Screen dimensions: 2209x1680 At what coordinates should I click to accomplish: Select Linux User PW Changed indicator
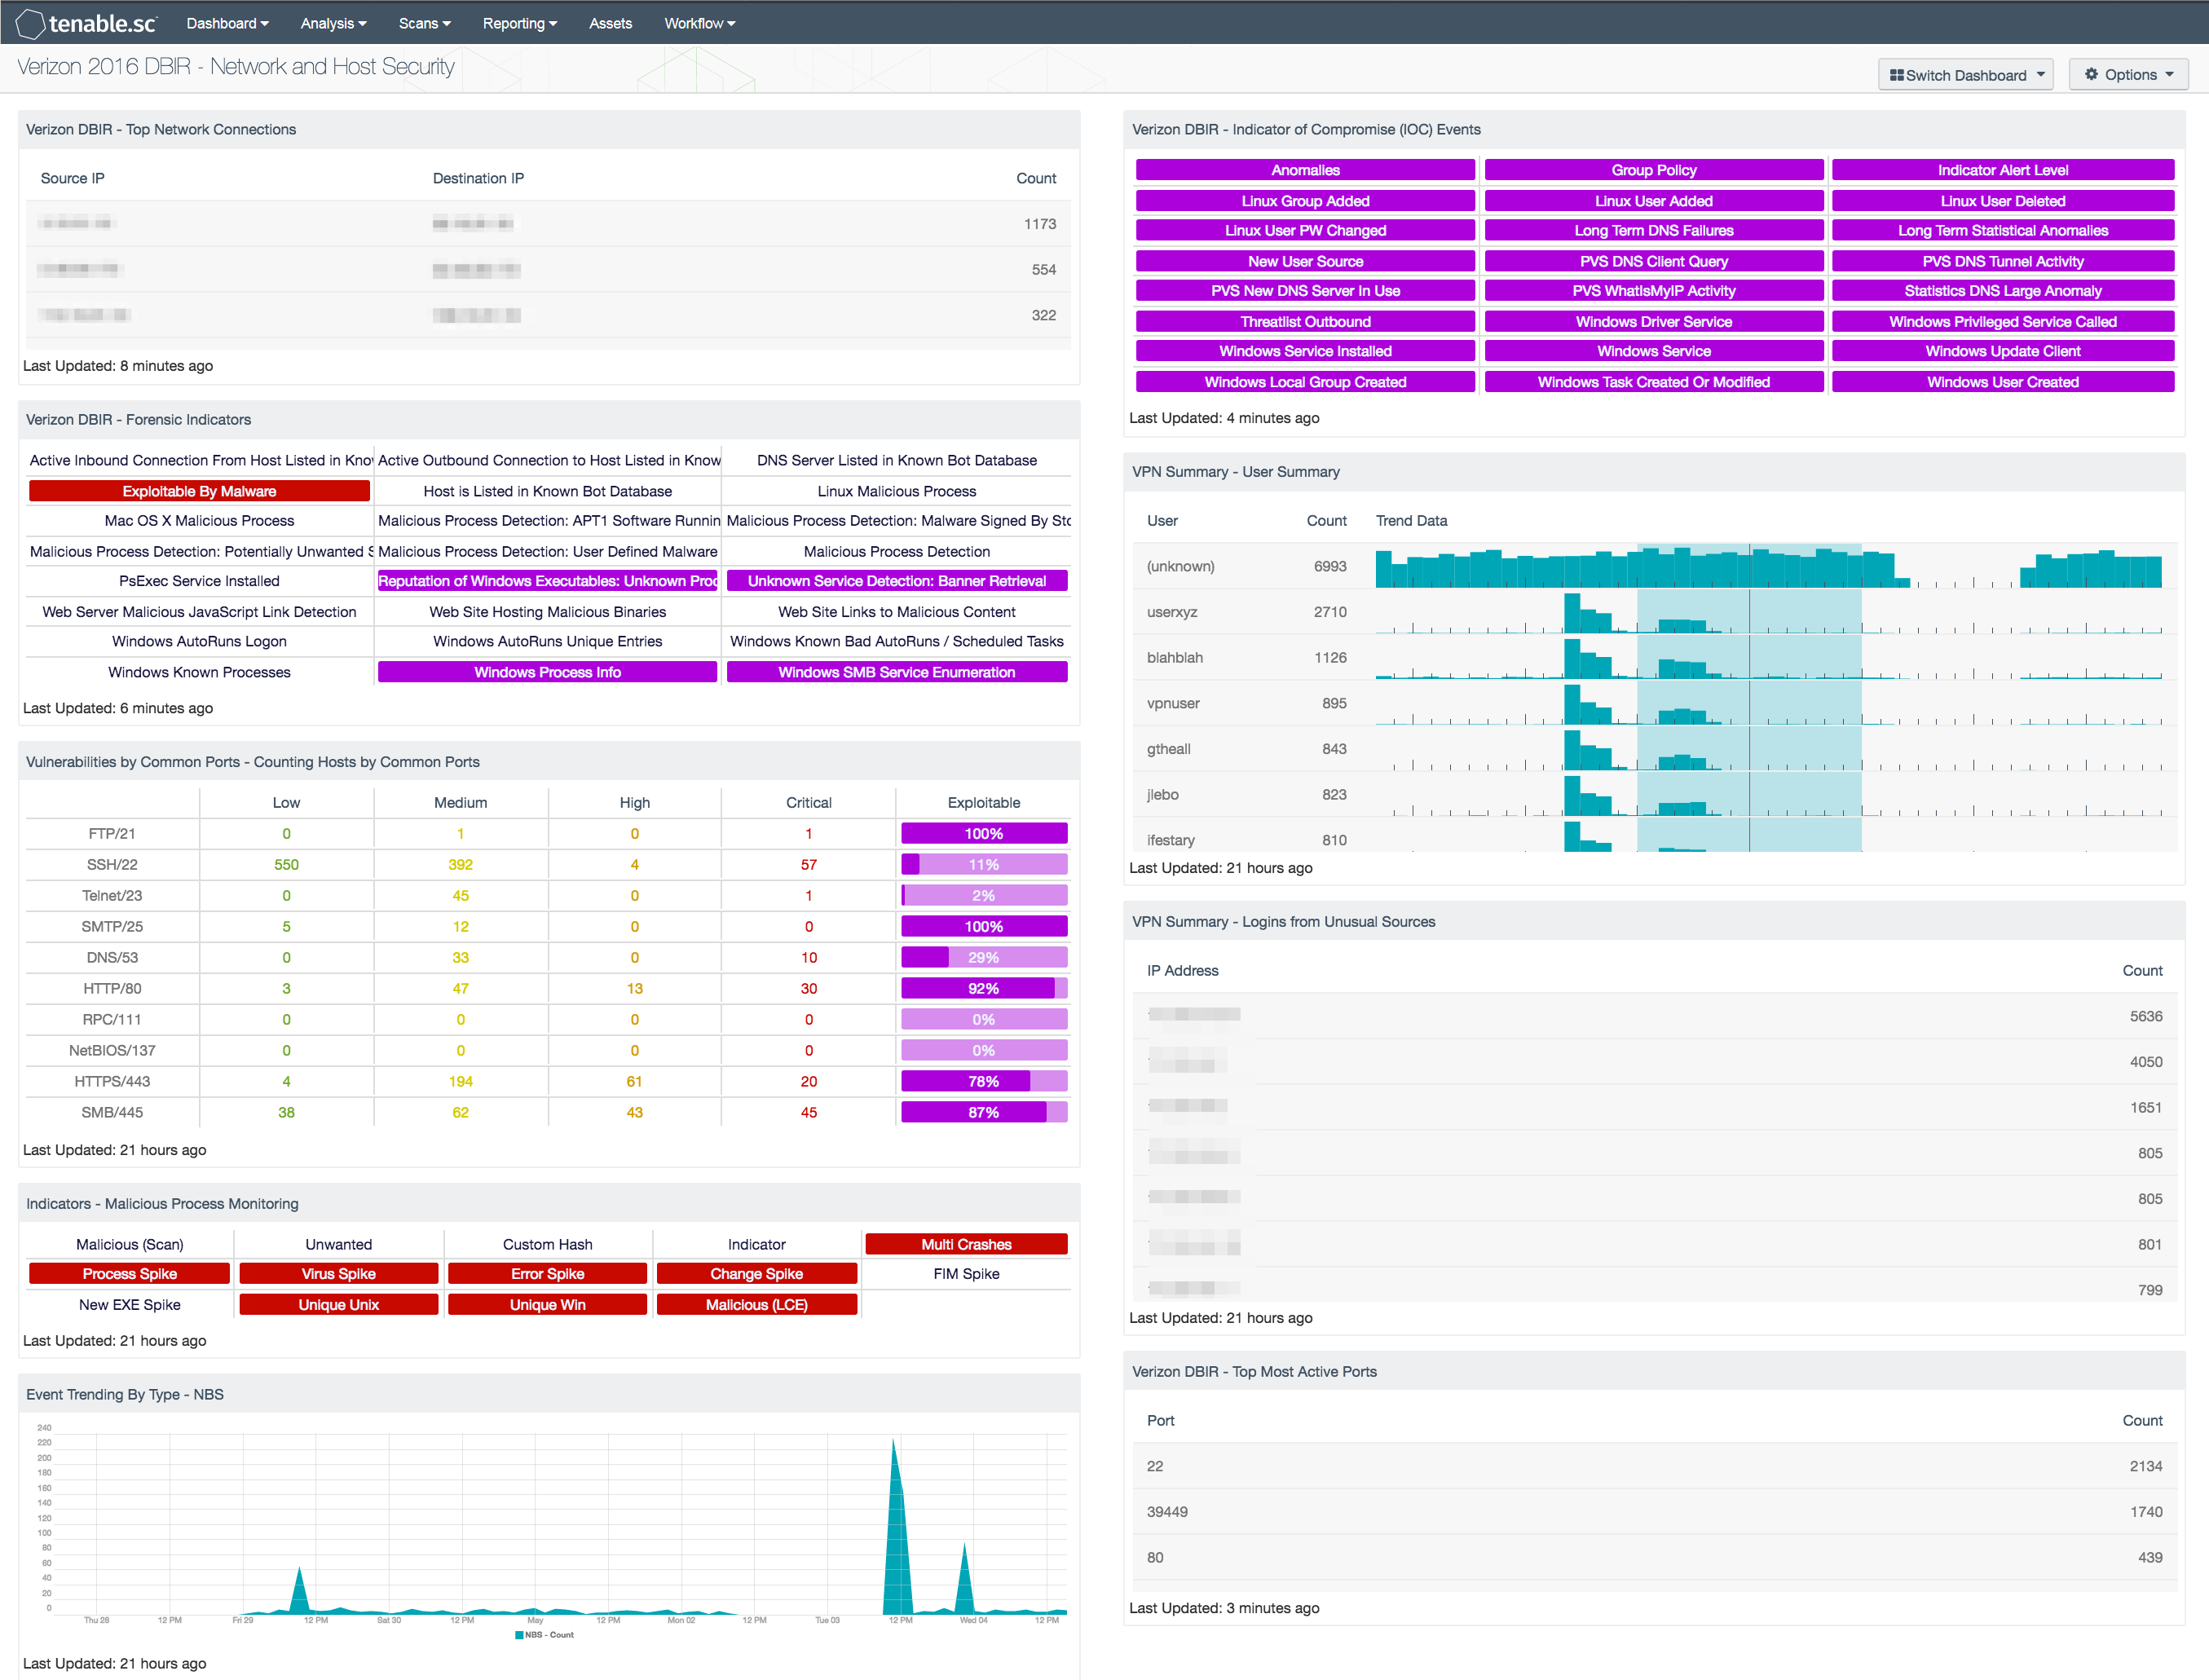click(x=1305, y=230)
